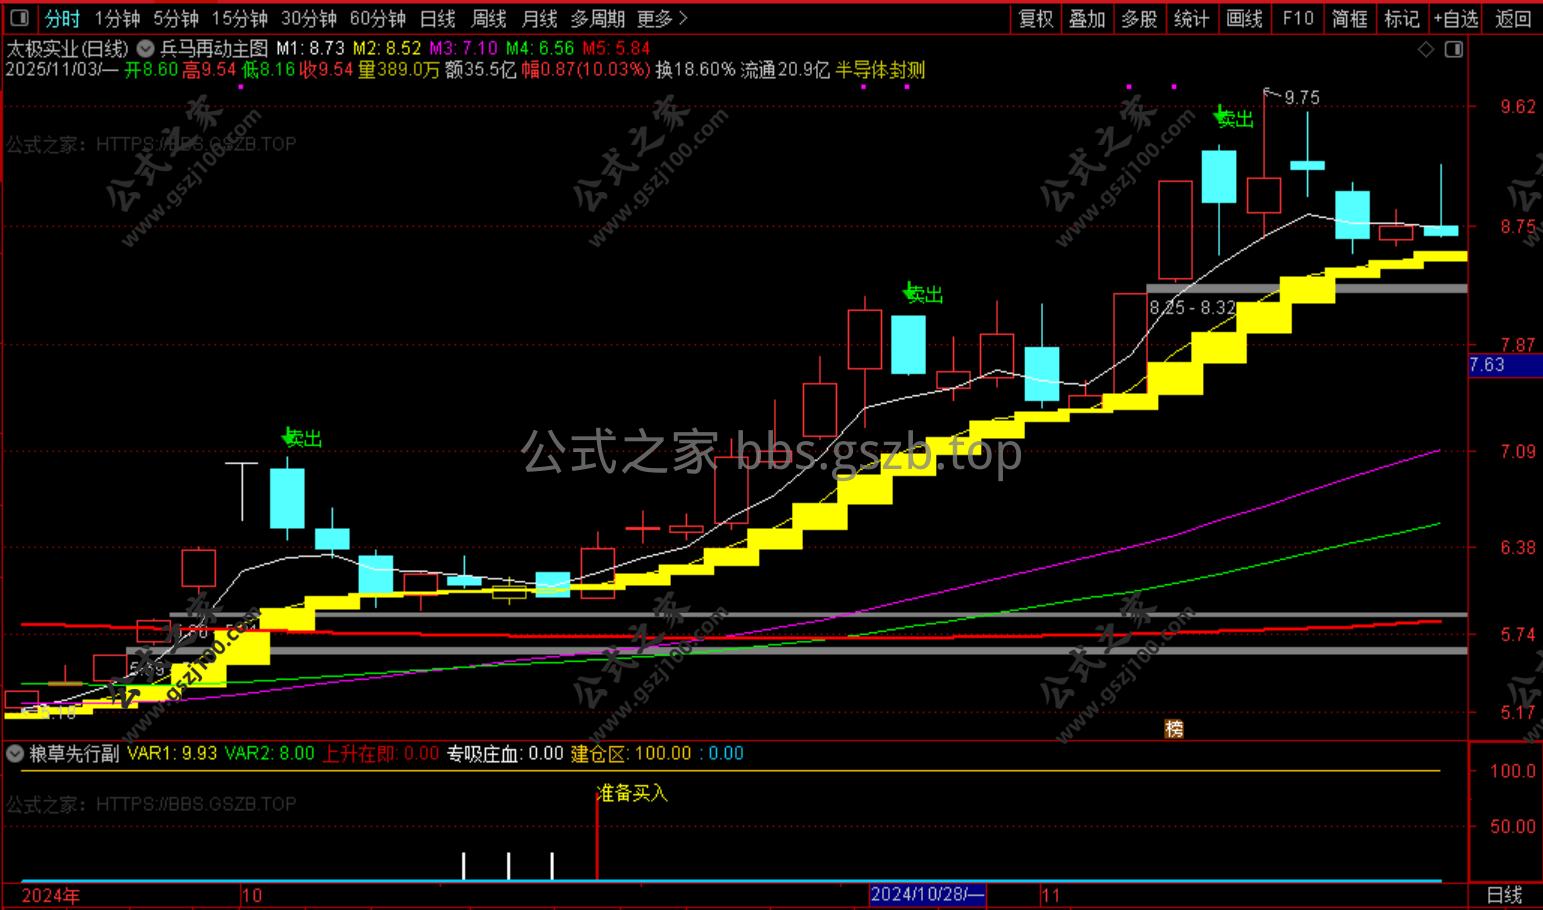Click the VAR2: 8.00 value

tap(269, 753)
